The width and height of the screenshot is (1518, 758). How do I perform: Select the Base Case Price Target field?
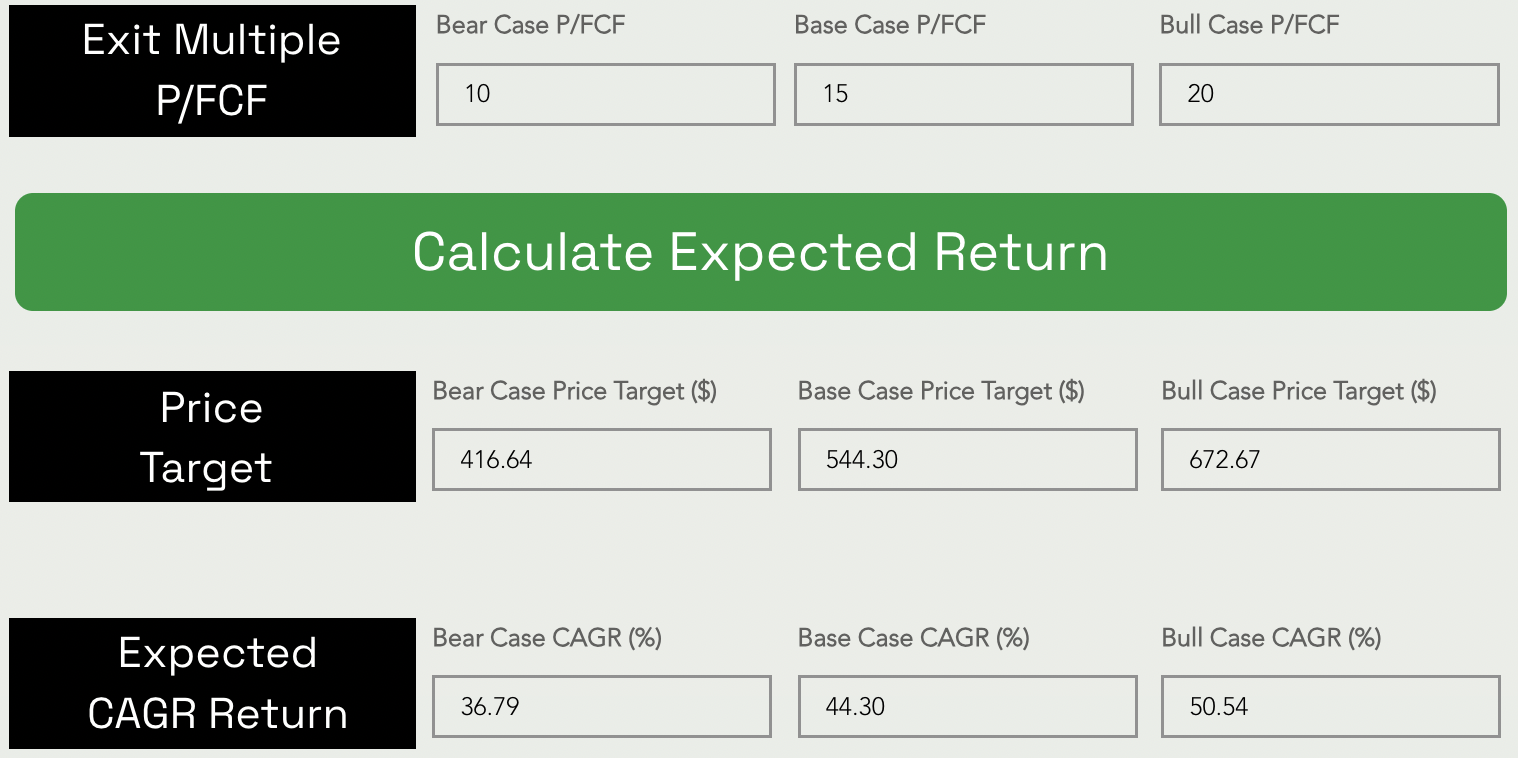click(x=967, y=460)
